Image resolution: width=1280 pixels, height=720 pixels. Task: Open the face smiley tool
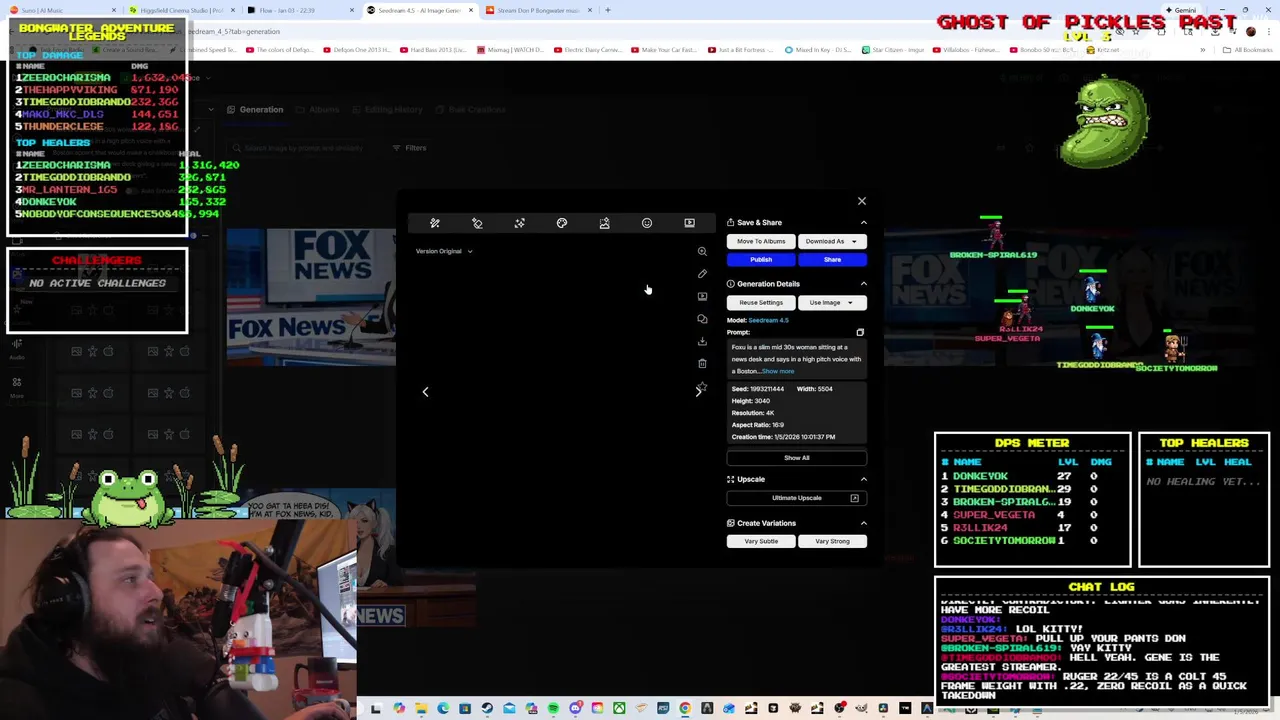(x=647, y=223)
